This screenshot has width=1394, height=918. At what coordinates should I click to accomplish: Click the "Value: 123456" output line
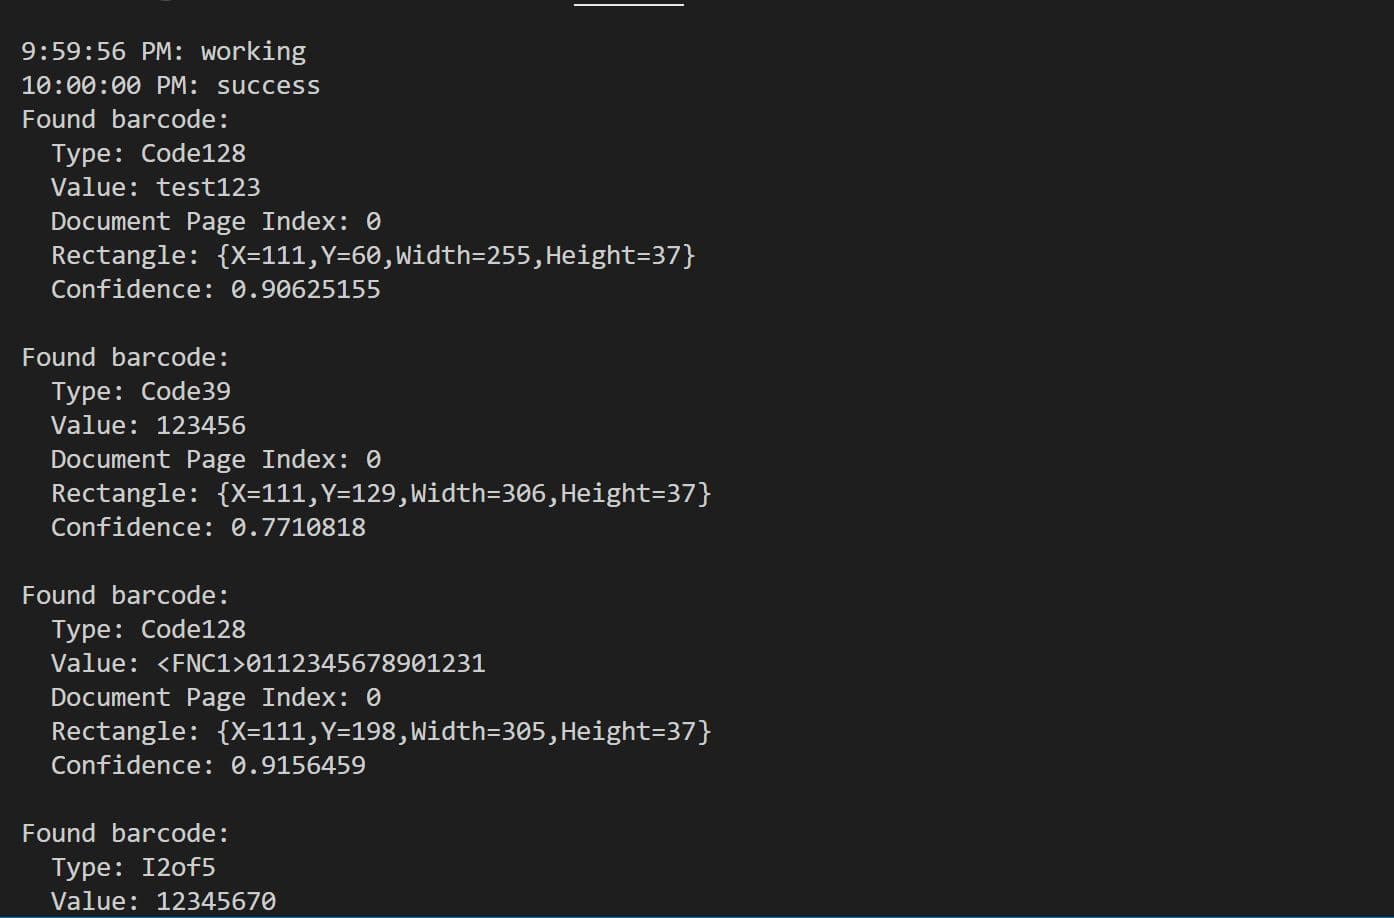[x=148, y=425]
